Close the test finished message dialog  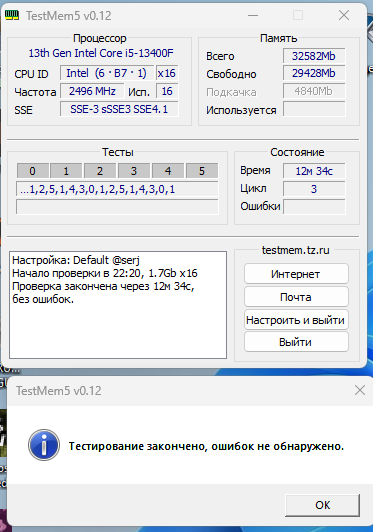(359, 390)
